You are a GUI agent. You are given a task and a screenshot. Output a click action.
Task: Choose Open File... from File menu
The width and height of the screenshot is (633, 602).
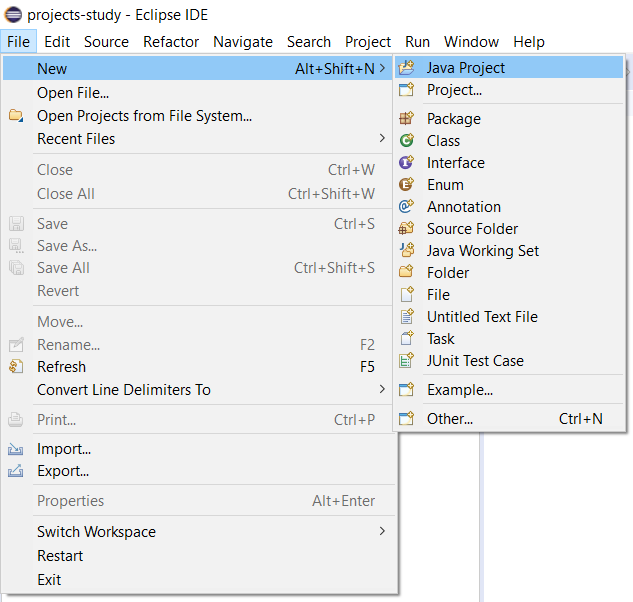tap(198, 93)
